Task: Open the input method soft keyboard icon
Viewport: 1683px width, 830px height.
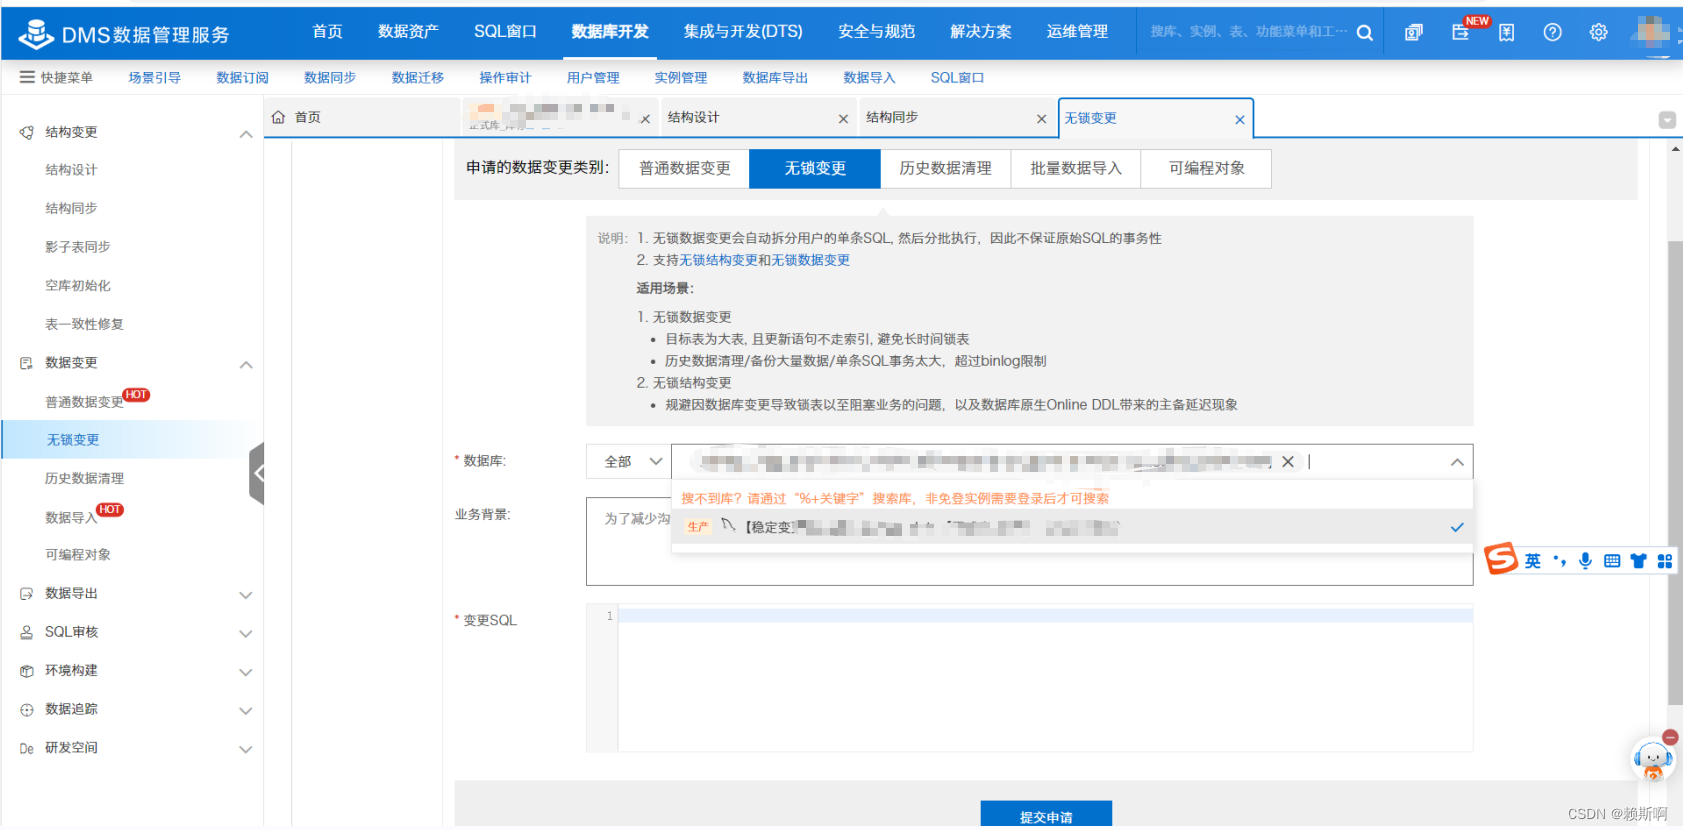Action: pos(1612,561)
